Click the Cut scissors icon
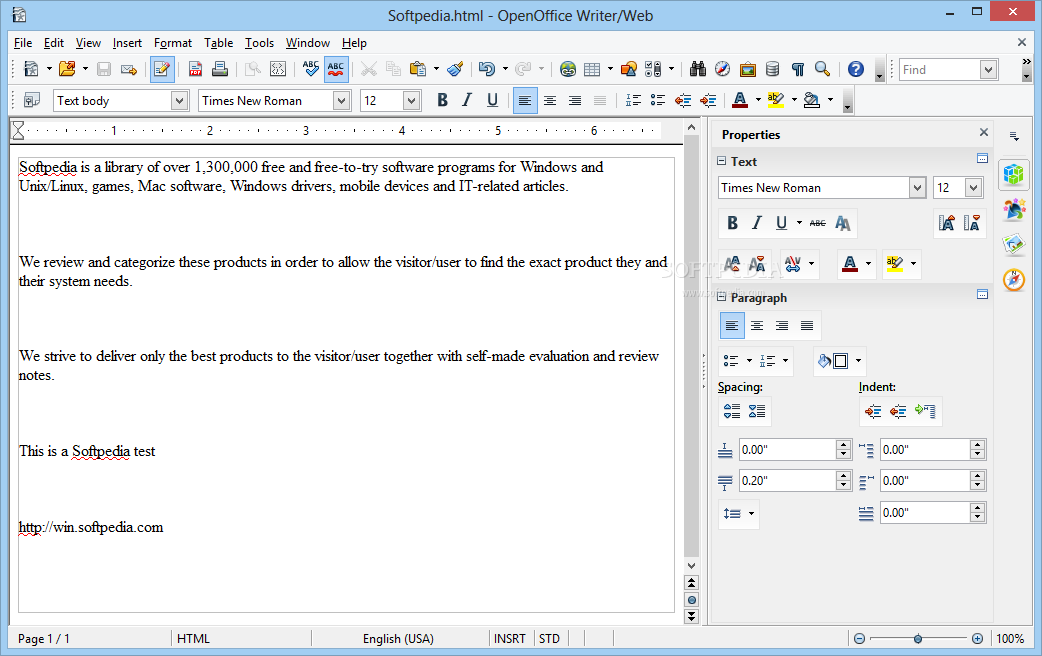The width and height of the screenshot is (1042, 656). pyautogui.click(x=369, y=69)
